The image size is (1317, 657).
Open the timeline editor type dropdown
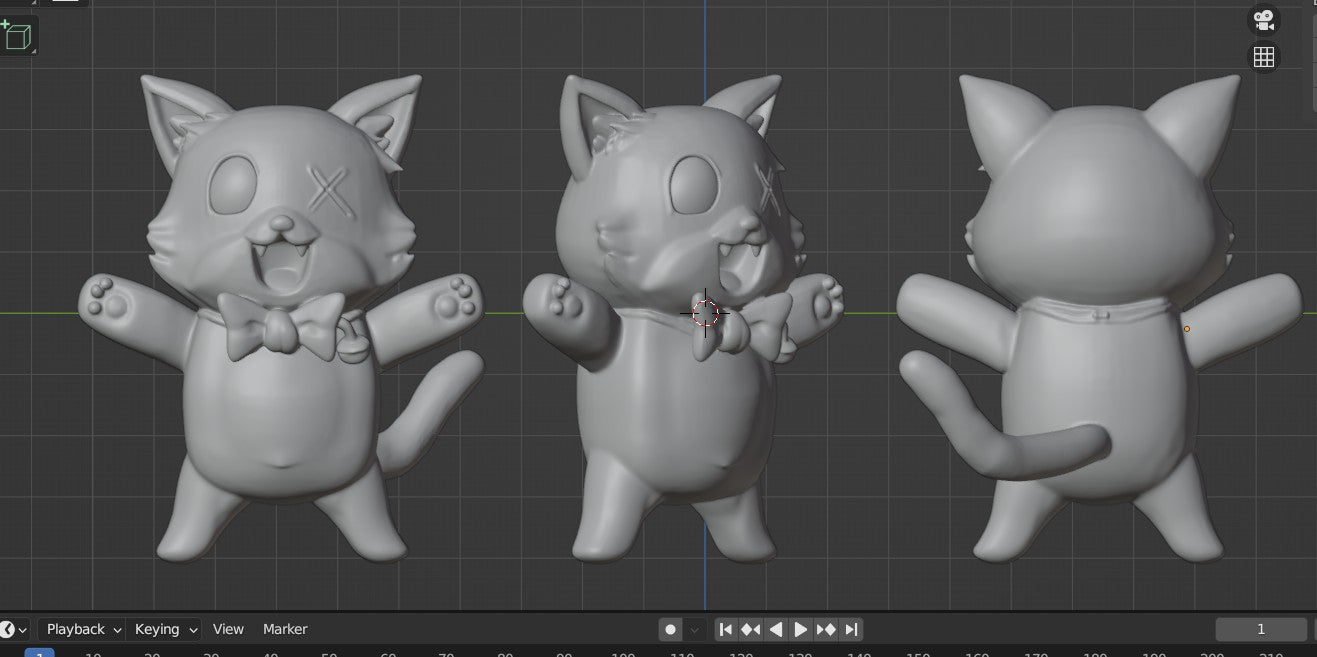tap(12, 629)
